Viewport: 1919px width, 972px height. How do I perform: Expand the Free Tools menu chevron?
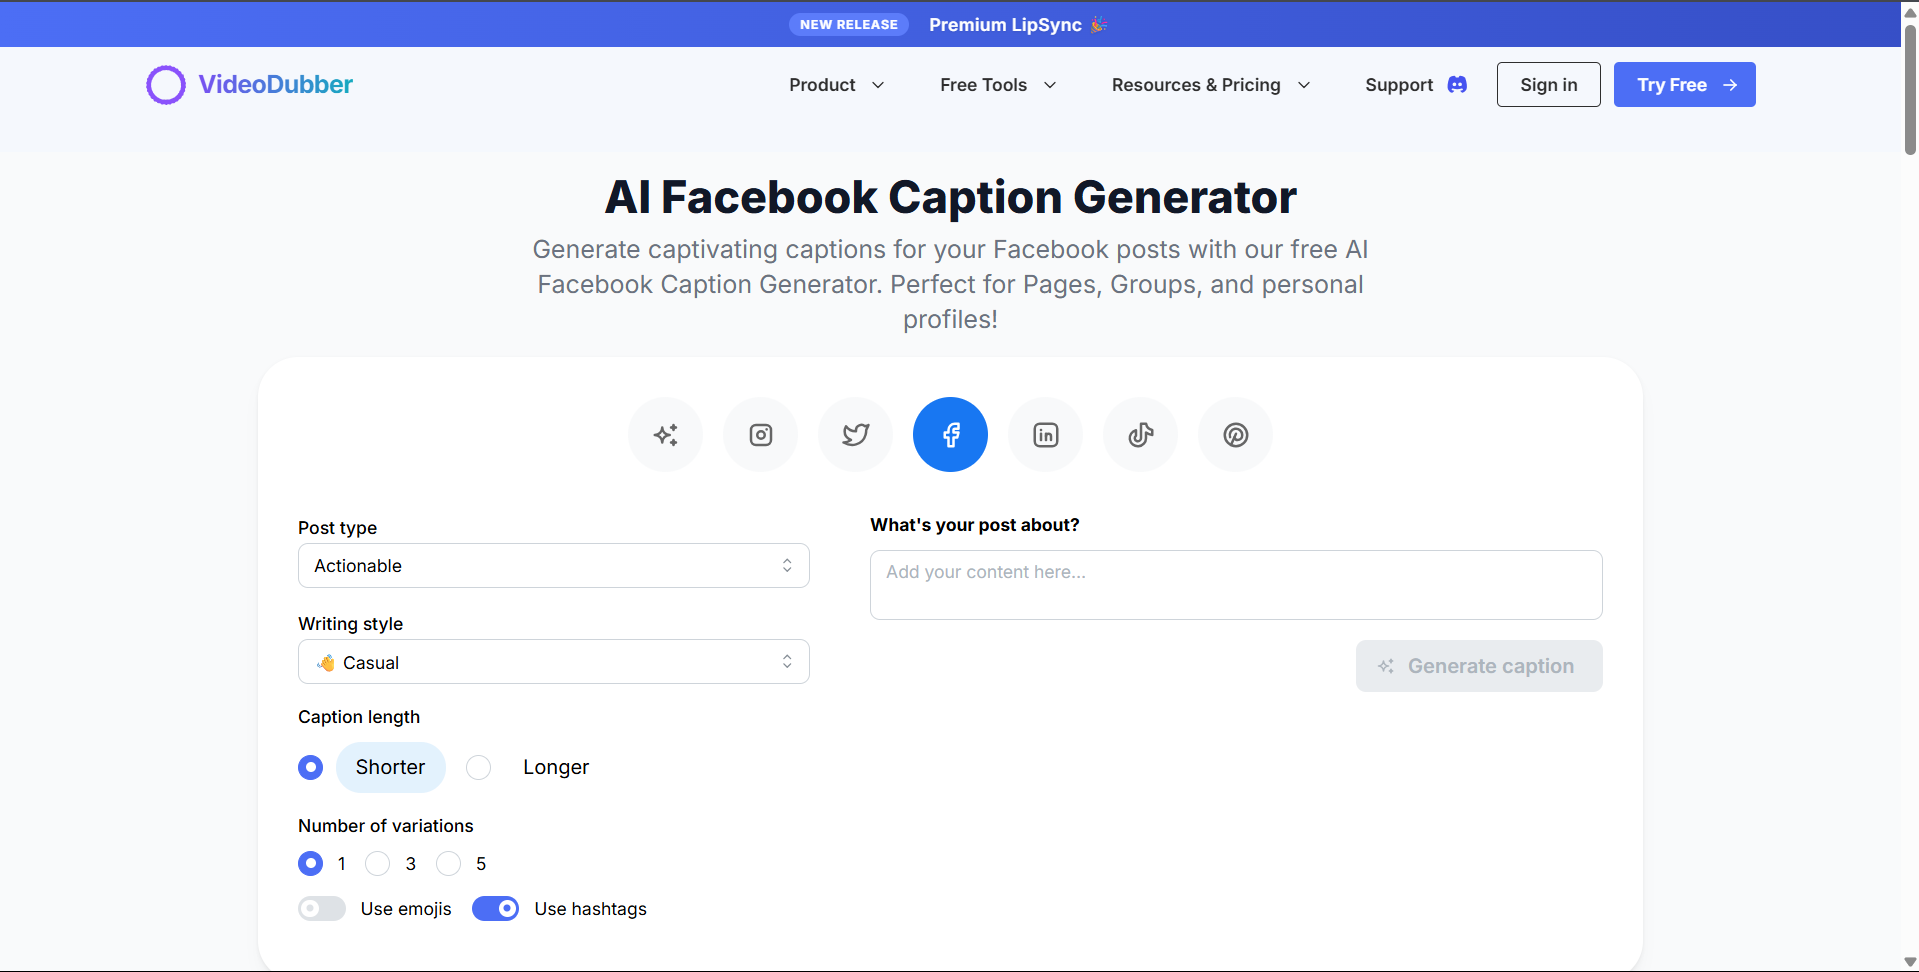[1050, 85]
